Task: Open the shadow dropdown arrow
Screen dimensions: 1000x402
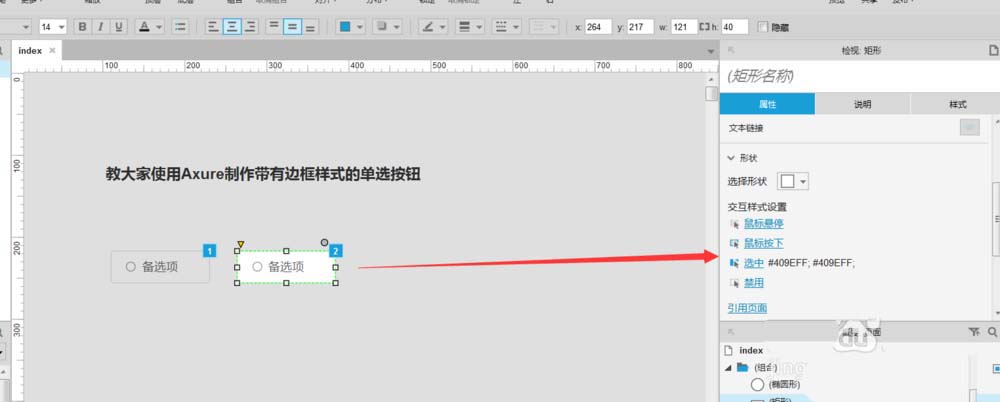Action: point(397,27)
